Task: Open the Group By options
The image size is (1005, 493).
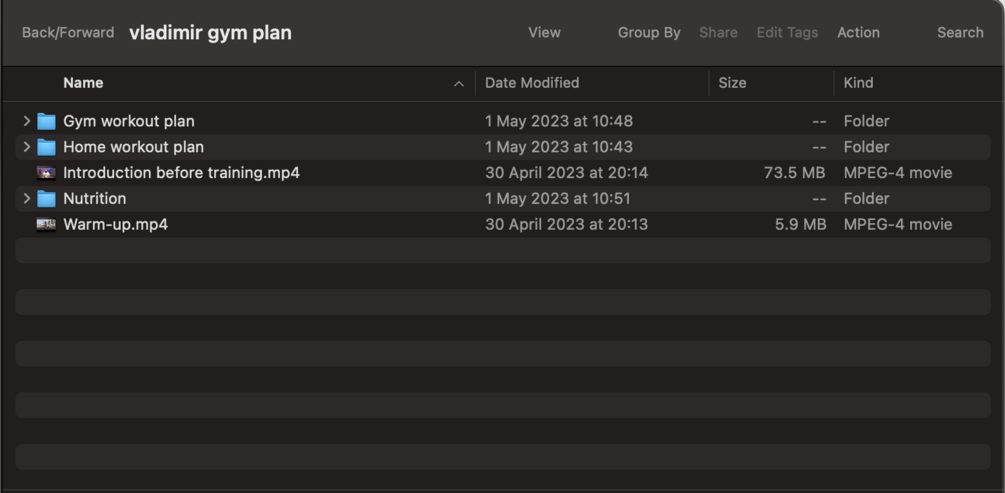Action: point(649,33)
